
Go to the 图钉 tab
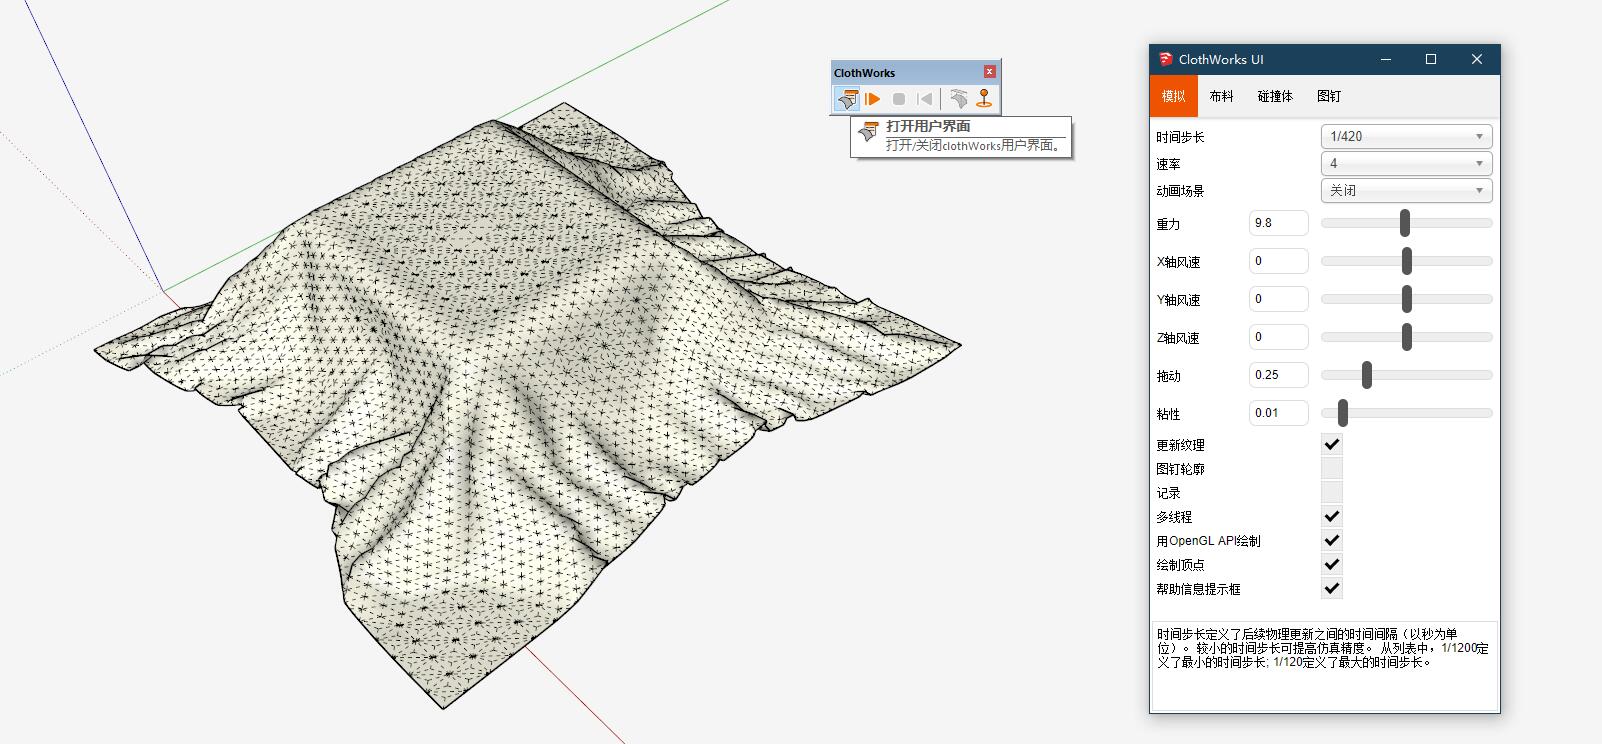click(1329, 96)
